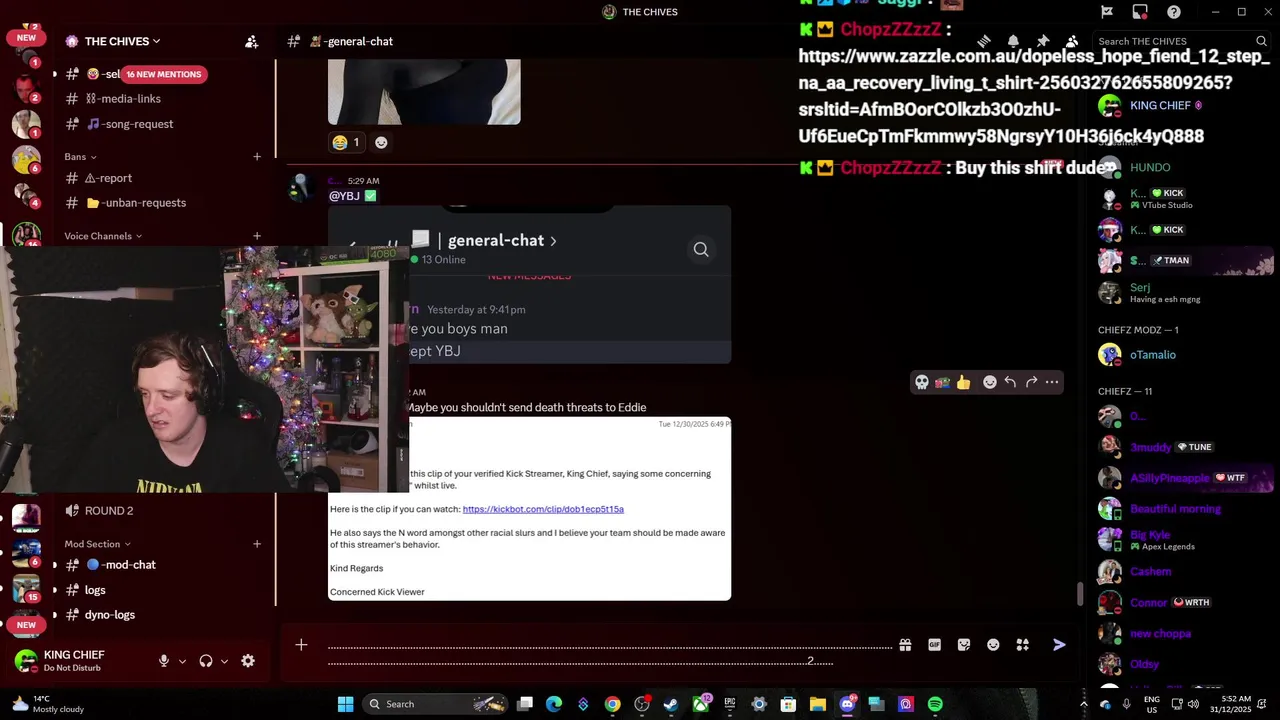Show hidden system tray icons
This screenshot has width=1280, height=720.
[x=1084, y=704]
